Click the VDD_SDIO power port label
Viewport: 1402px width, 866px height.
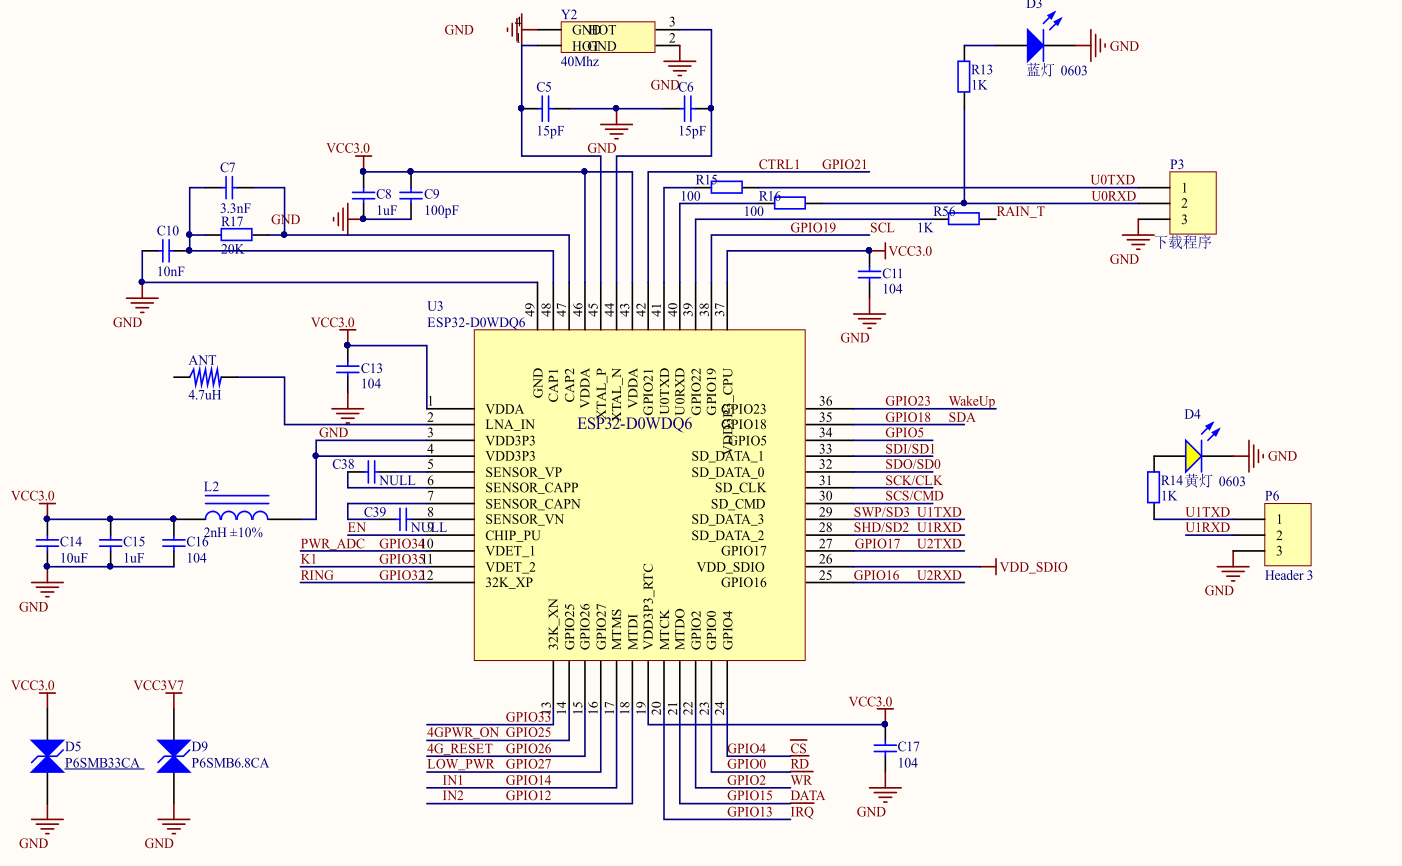[1034, 567]
